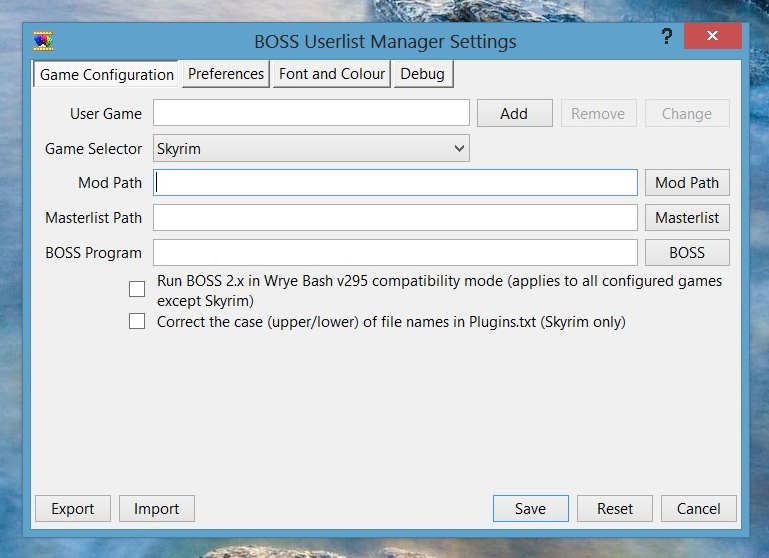Toggle correct file name case checkbox
The image size is (769, 558).
click(x=137, y=322)
